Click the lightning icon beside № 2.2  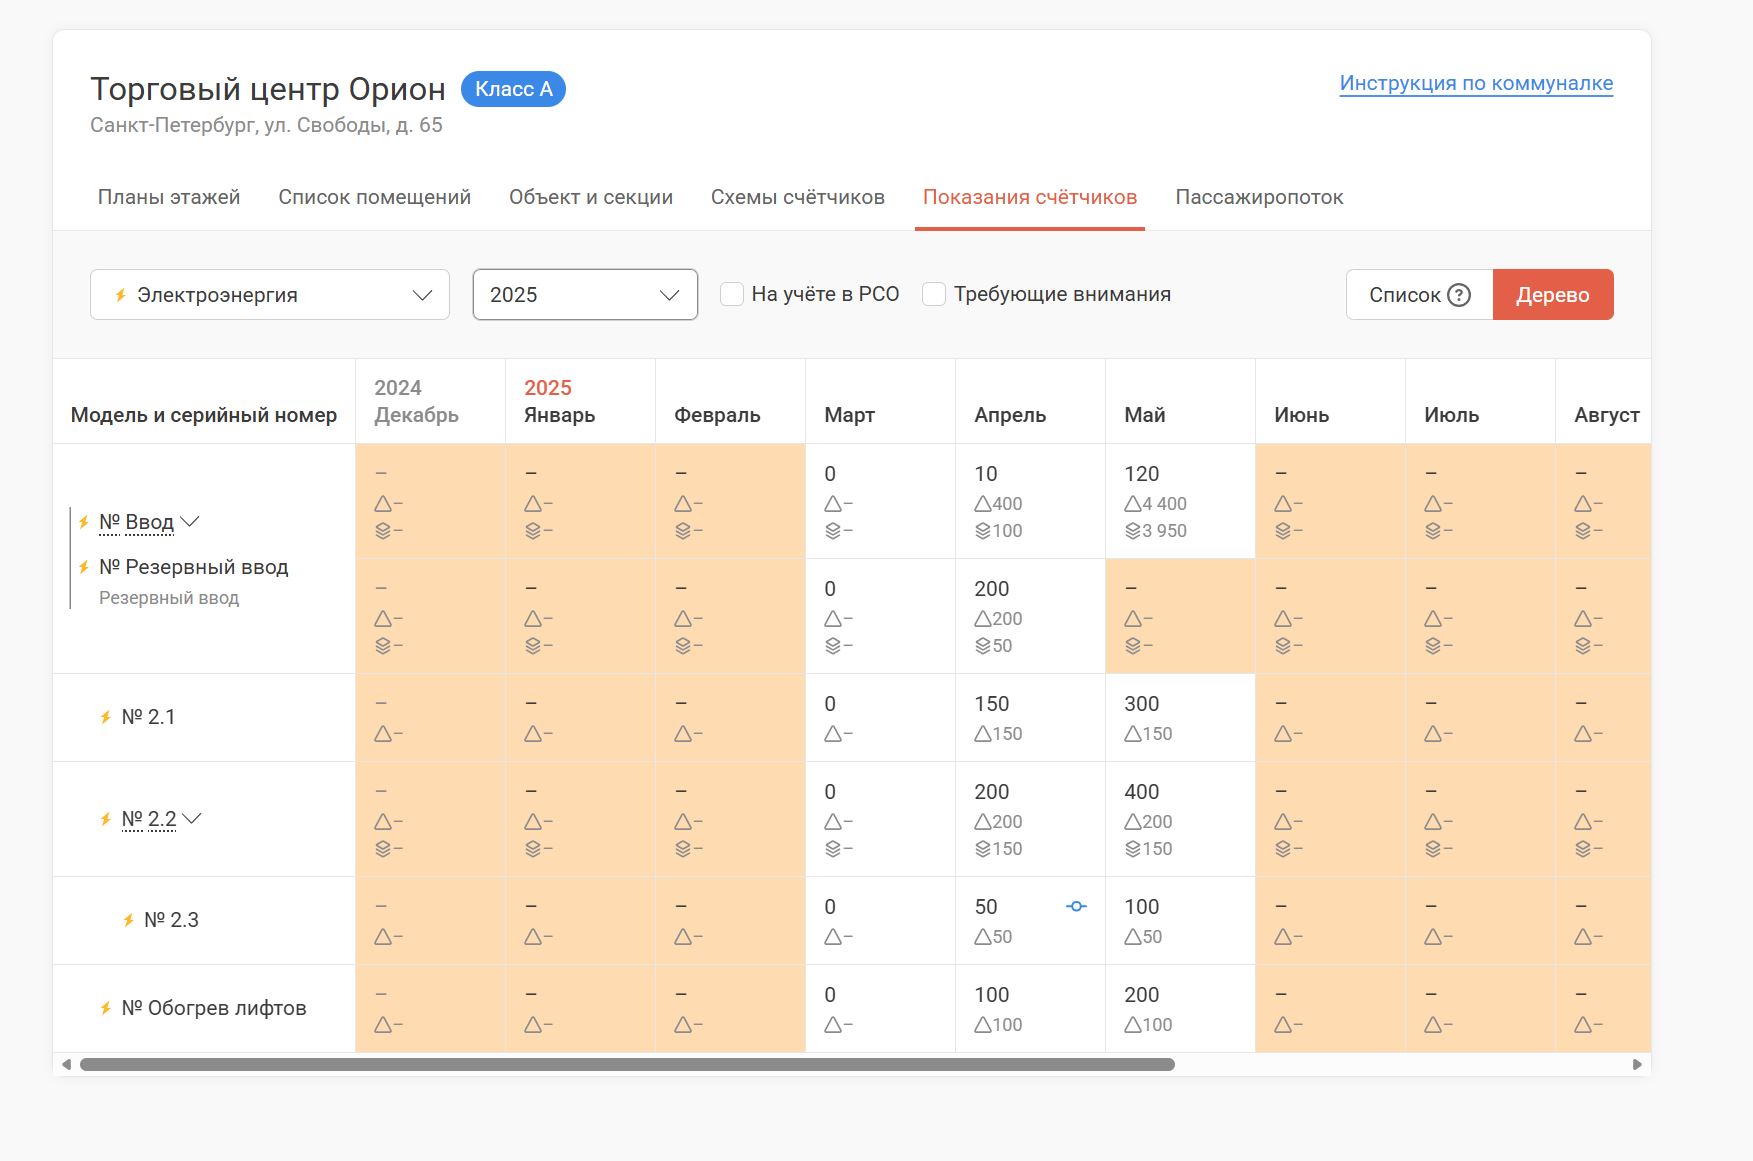105,819
